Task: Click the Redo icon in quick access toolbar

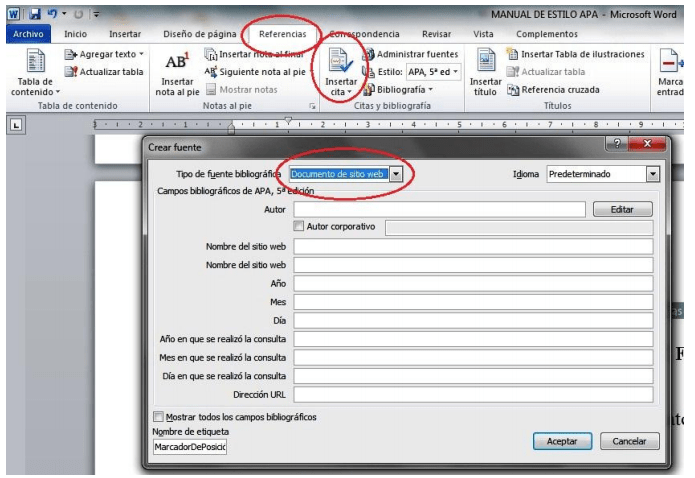Action: coord(78,15)
